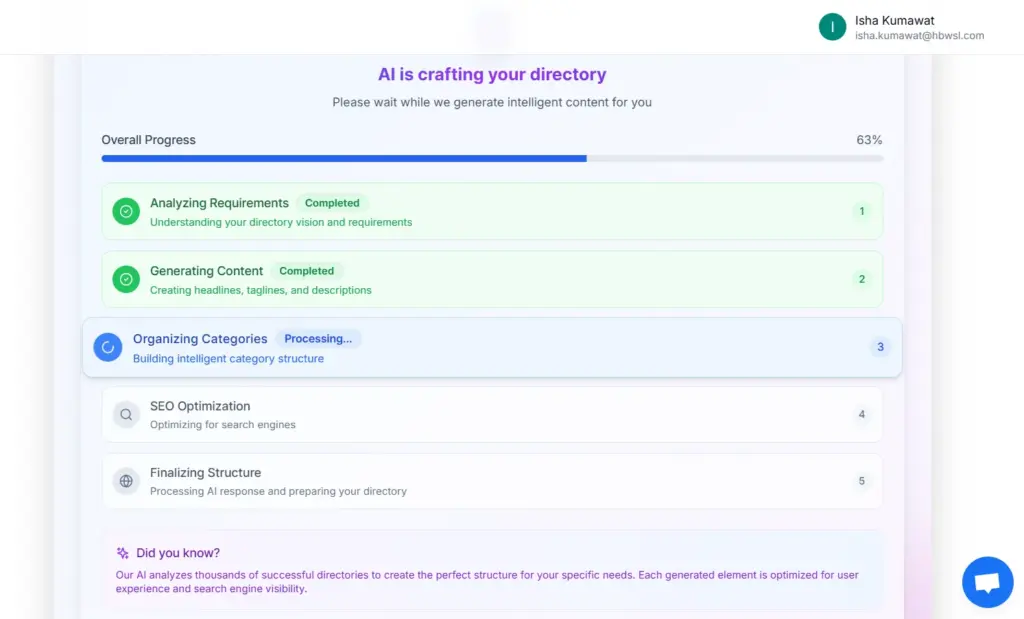
Task: Click the step number 3 badge
Action: (880, 347)
